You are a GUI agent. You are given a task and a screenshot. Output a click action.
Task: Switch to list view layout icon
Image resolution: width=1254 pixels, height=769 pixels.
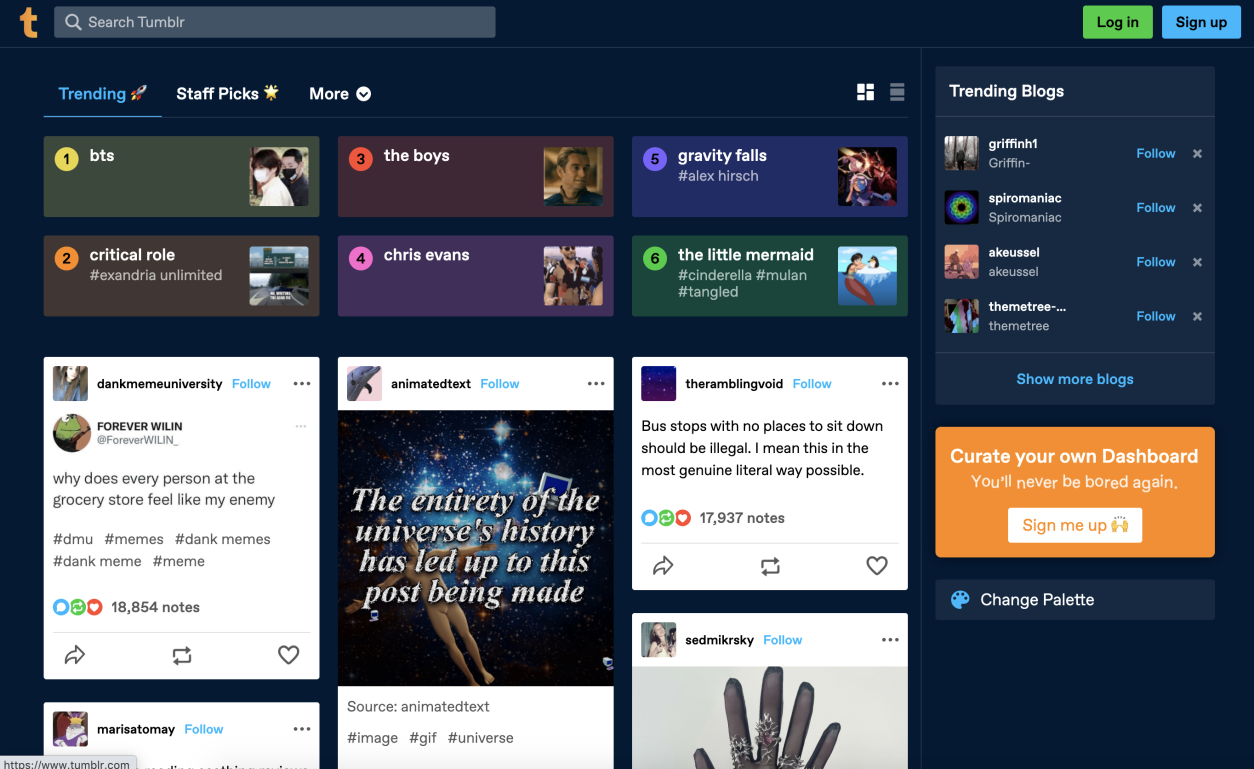click(897, 92)
